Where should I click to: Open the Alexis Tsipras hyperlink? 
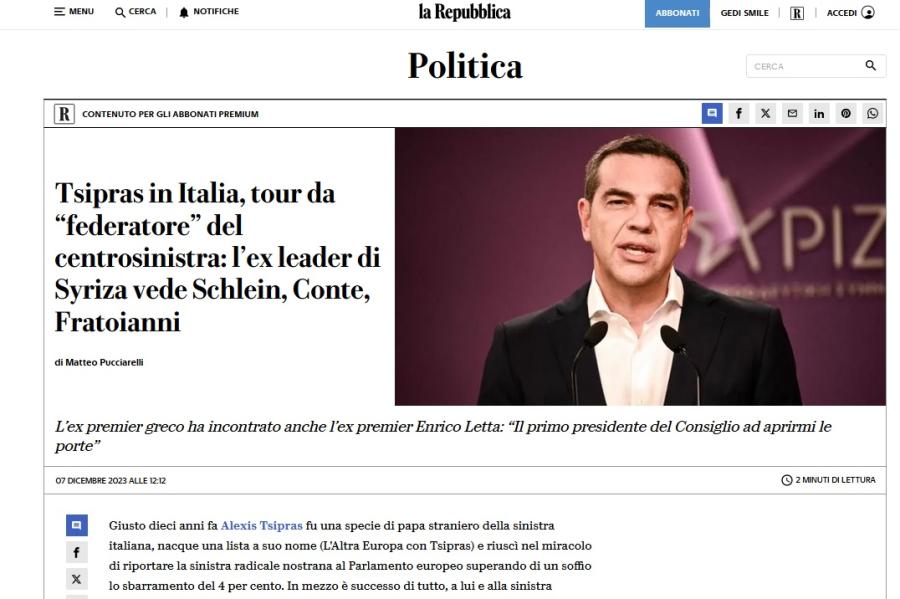[x=262, y=526]
